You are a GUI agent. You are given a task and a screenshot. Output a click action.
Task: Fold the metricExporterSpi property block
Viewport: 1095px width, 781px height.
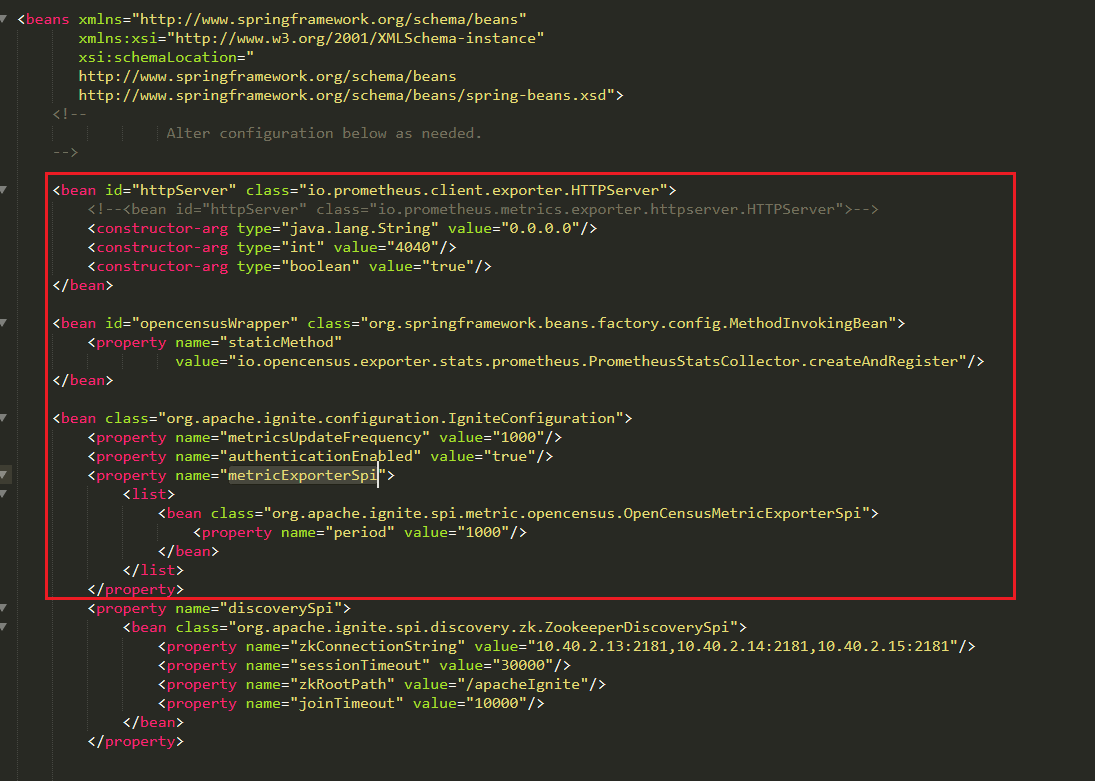pos(5,475)
